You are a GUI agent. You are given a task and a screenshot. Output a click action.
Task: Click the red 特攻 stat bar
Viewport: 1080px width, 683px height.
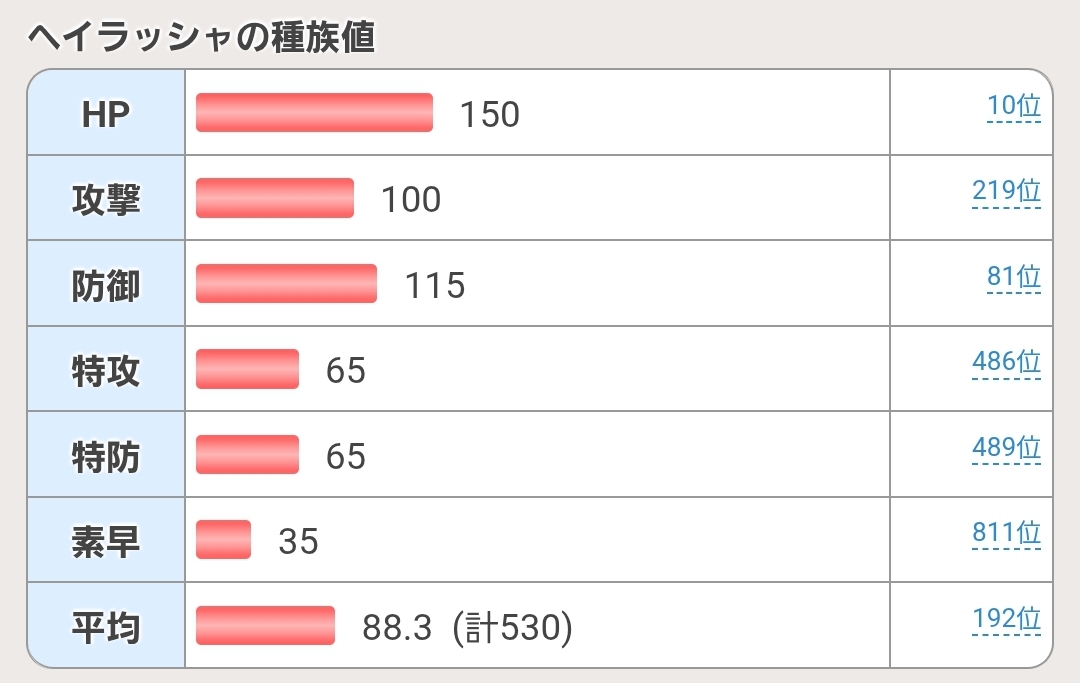[247, 369]
